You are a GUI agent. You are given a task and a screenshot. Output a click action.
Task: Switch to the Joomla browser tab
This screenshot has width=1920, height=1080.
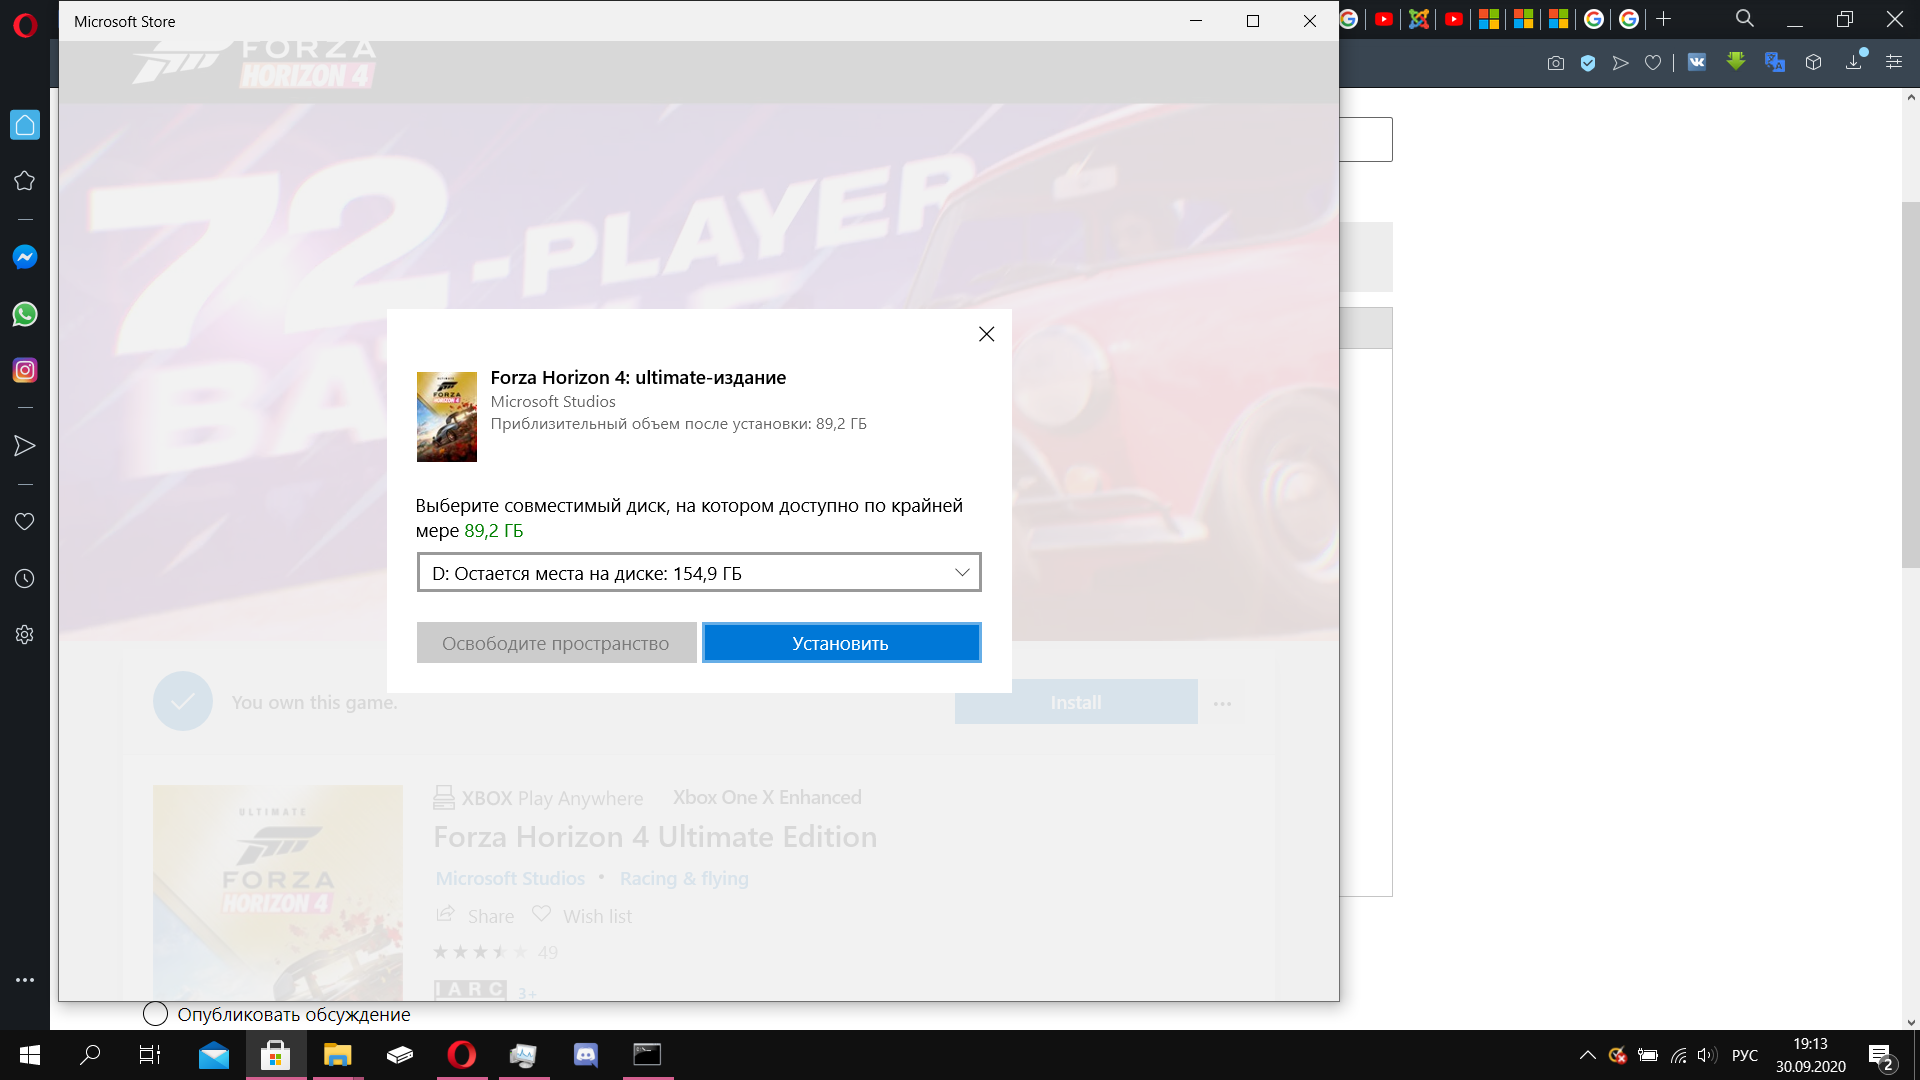pos(1418,19)
